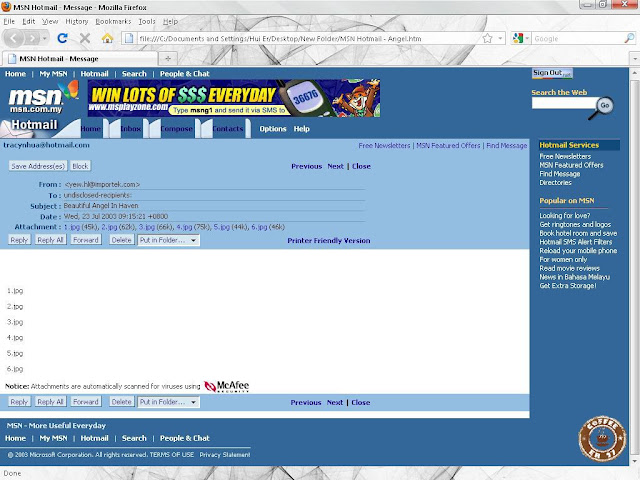Open the File menu
This screenshot has width=640, height=480.
[9, 21]
